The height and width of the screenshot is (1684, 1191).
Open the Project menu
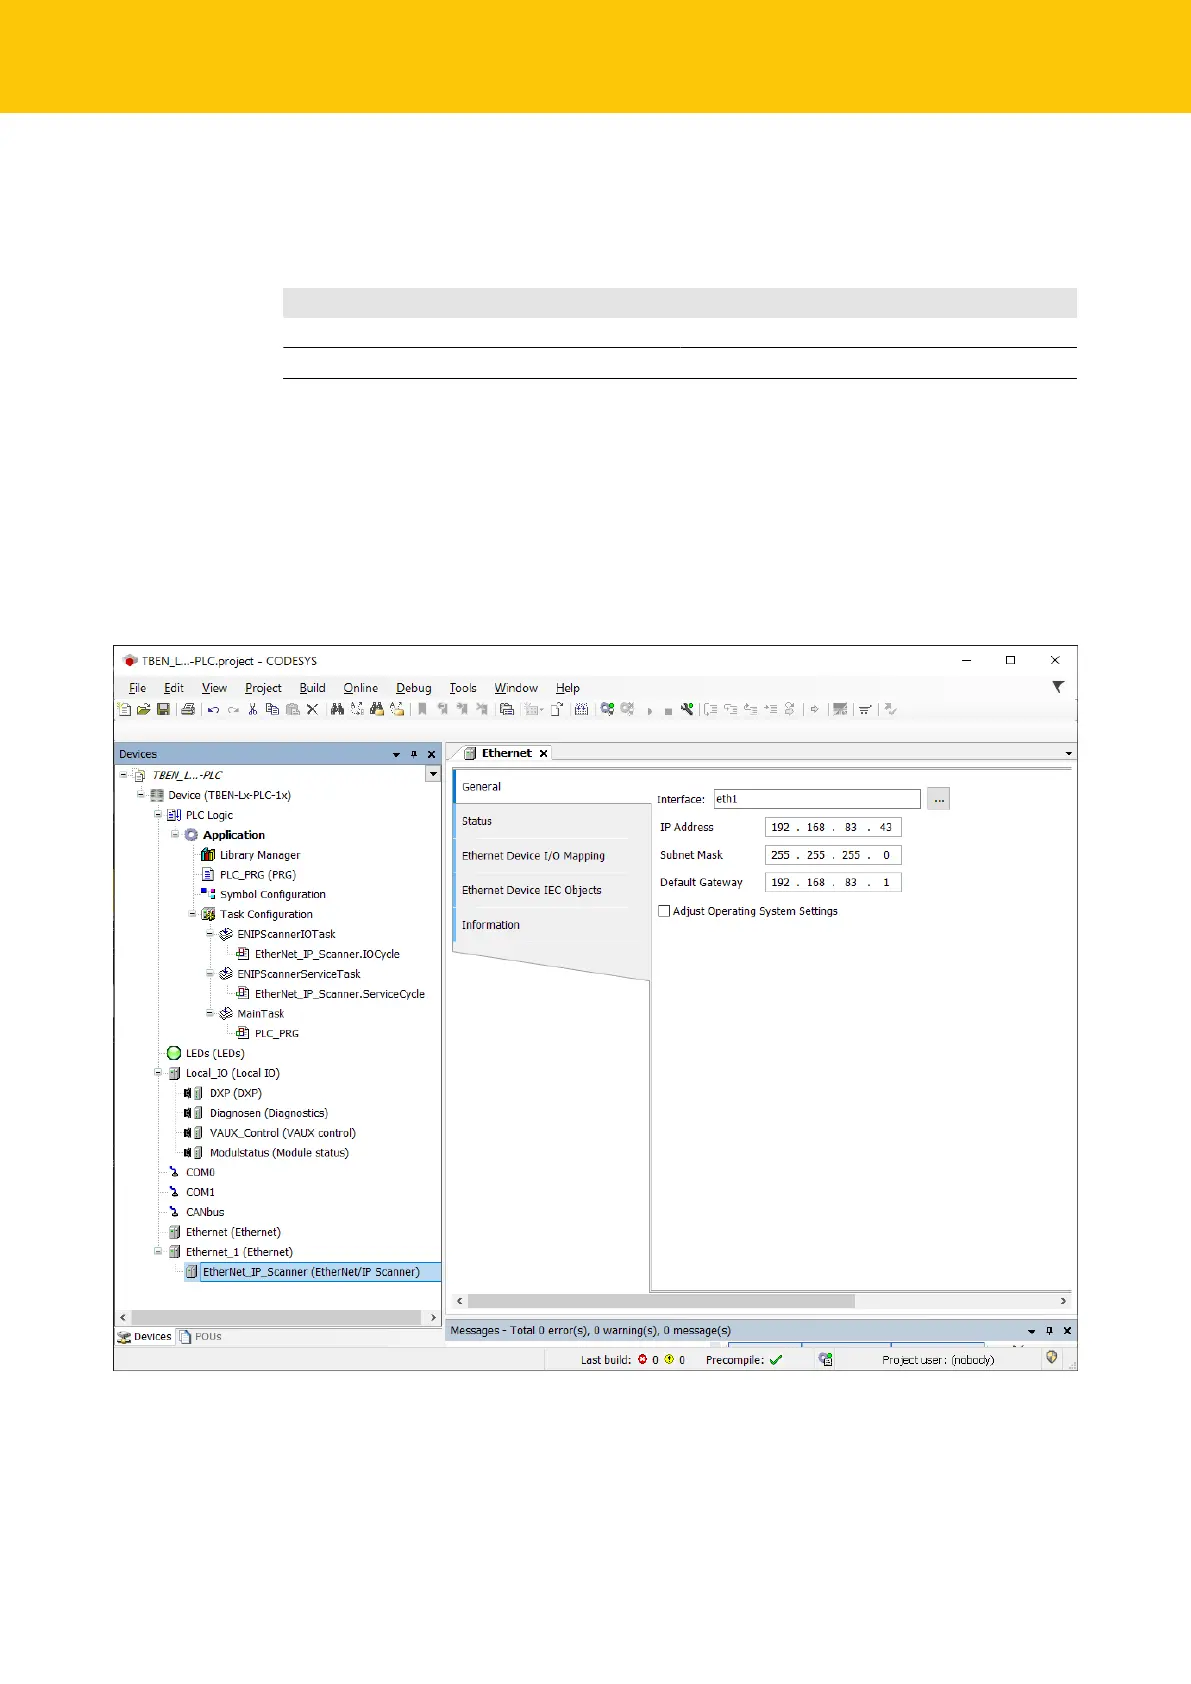[x=263, y=688]
